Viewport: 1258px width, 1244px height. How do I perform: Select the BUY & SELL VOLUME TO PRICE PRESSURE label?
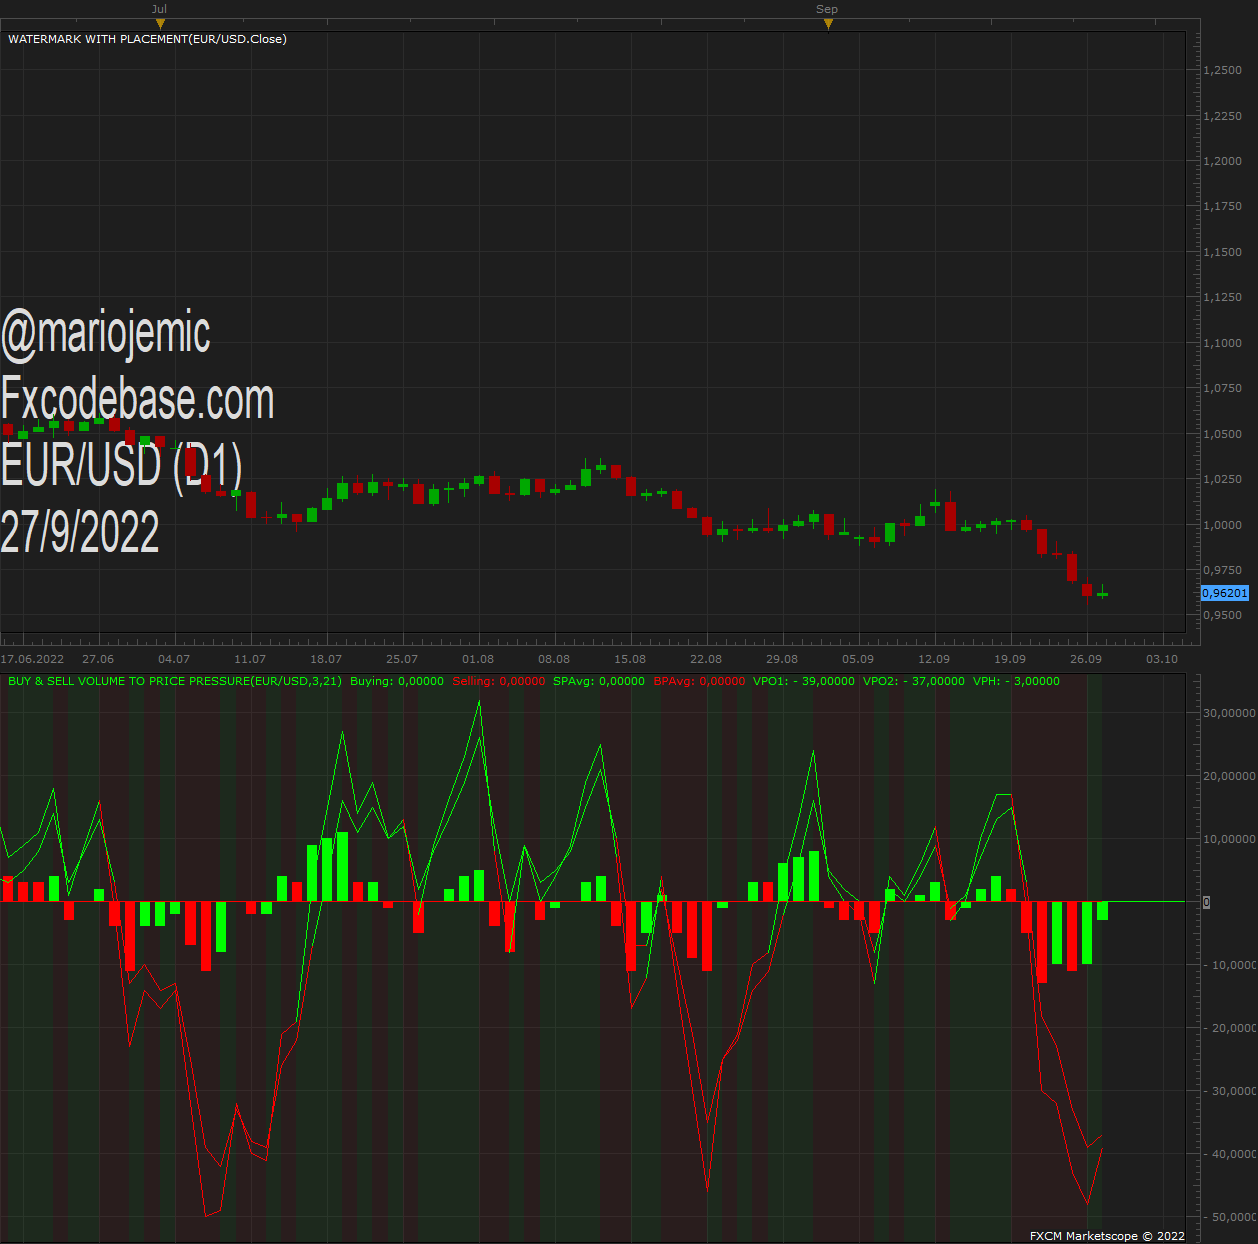tap(175, 681)
